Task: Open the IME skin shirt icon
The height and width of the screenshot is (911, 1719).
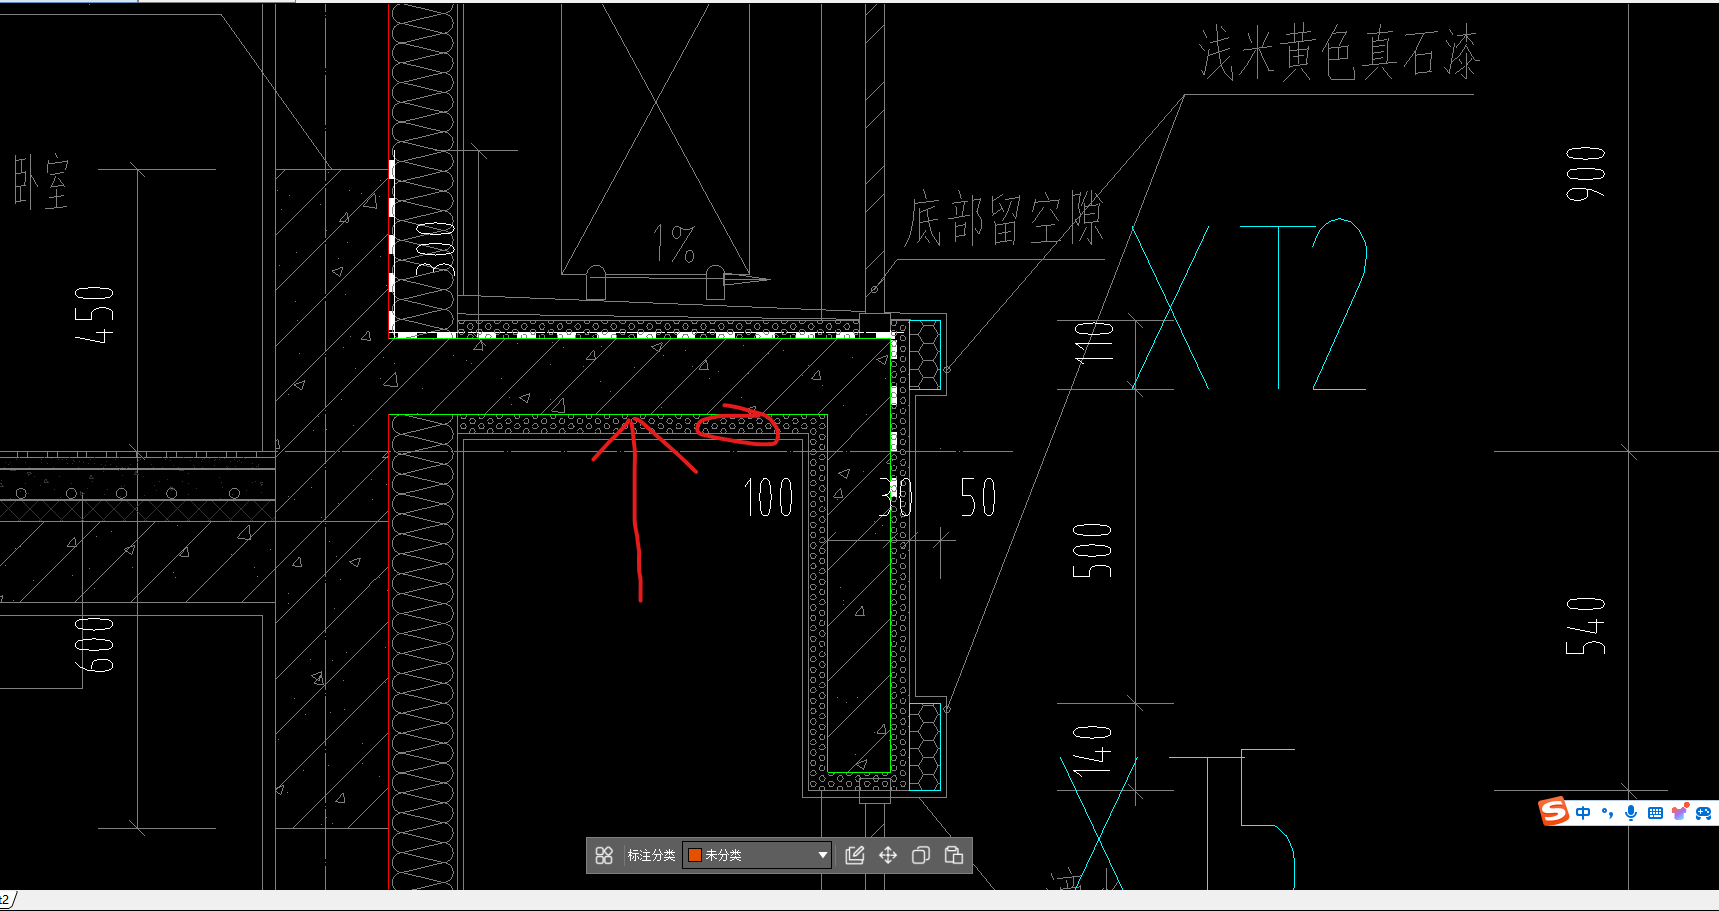Action: pyautogui.click(x=1680, y=812)
